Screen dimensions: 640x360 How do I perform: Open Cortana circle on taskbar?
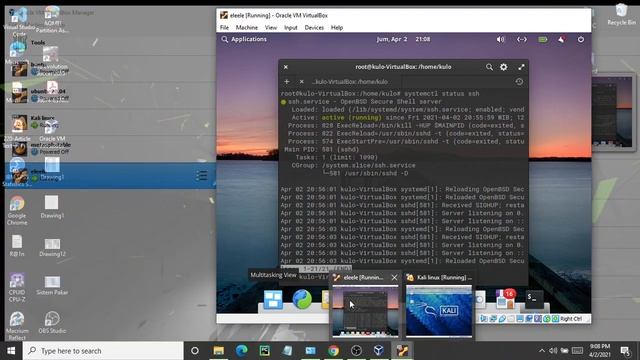tap(195, 351)
